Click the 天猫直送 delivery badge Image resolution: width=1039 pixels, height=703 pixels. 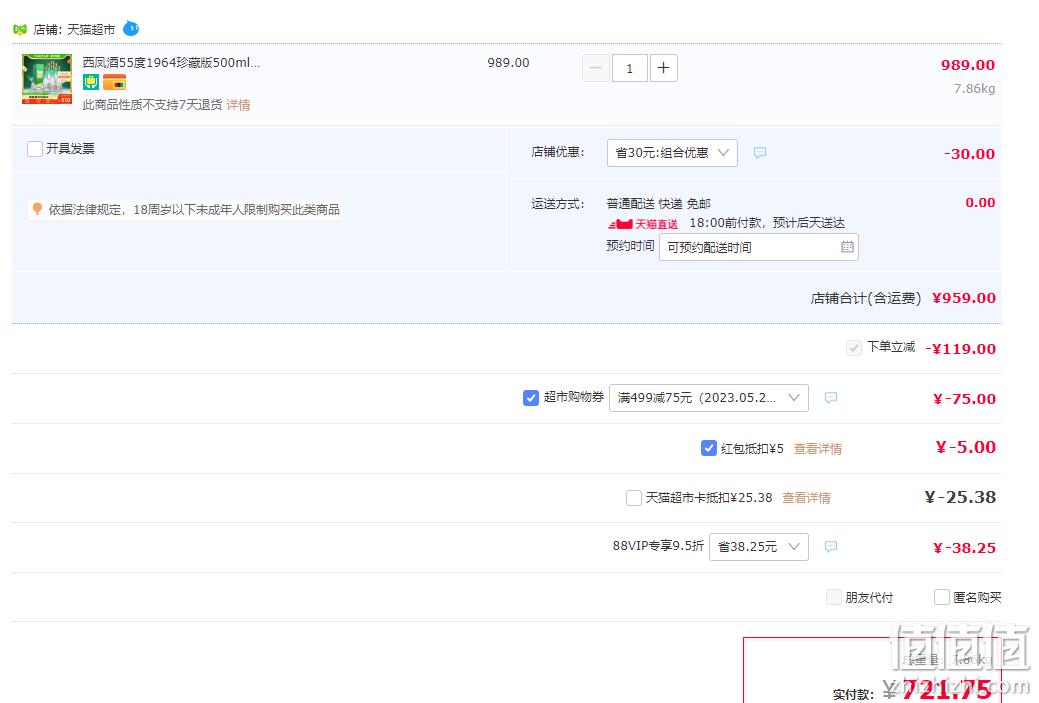coord(643,224)
